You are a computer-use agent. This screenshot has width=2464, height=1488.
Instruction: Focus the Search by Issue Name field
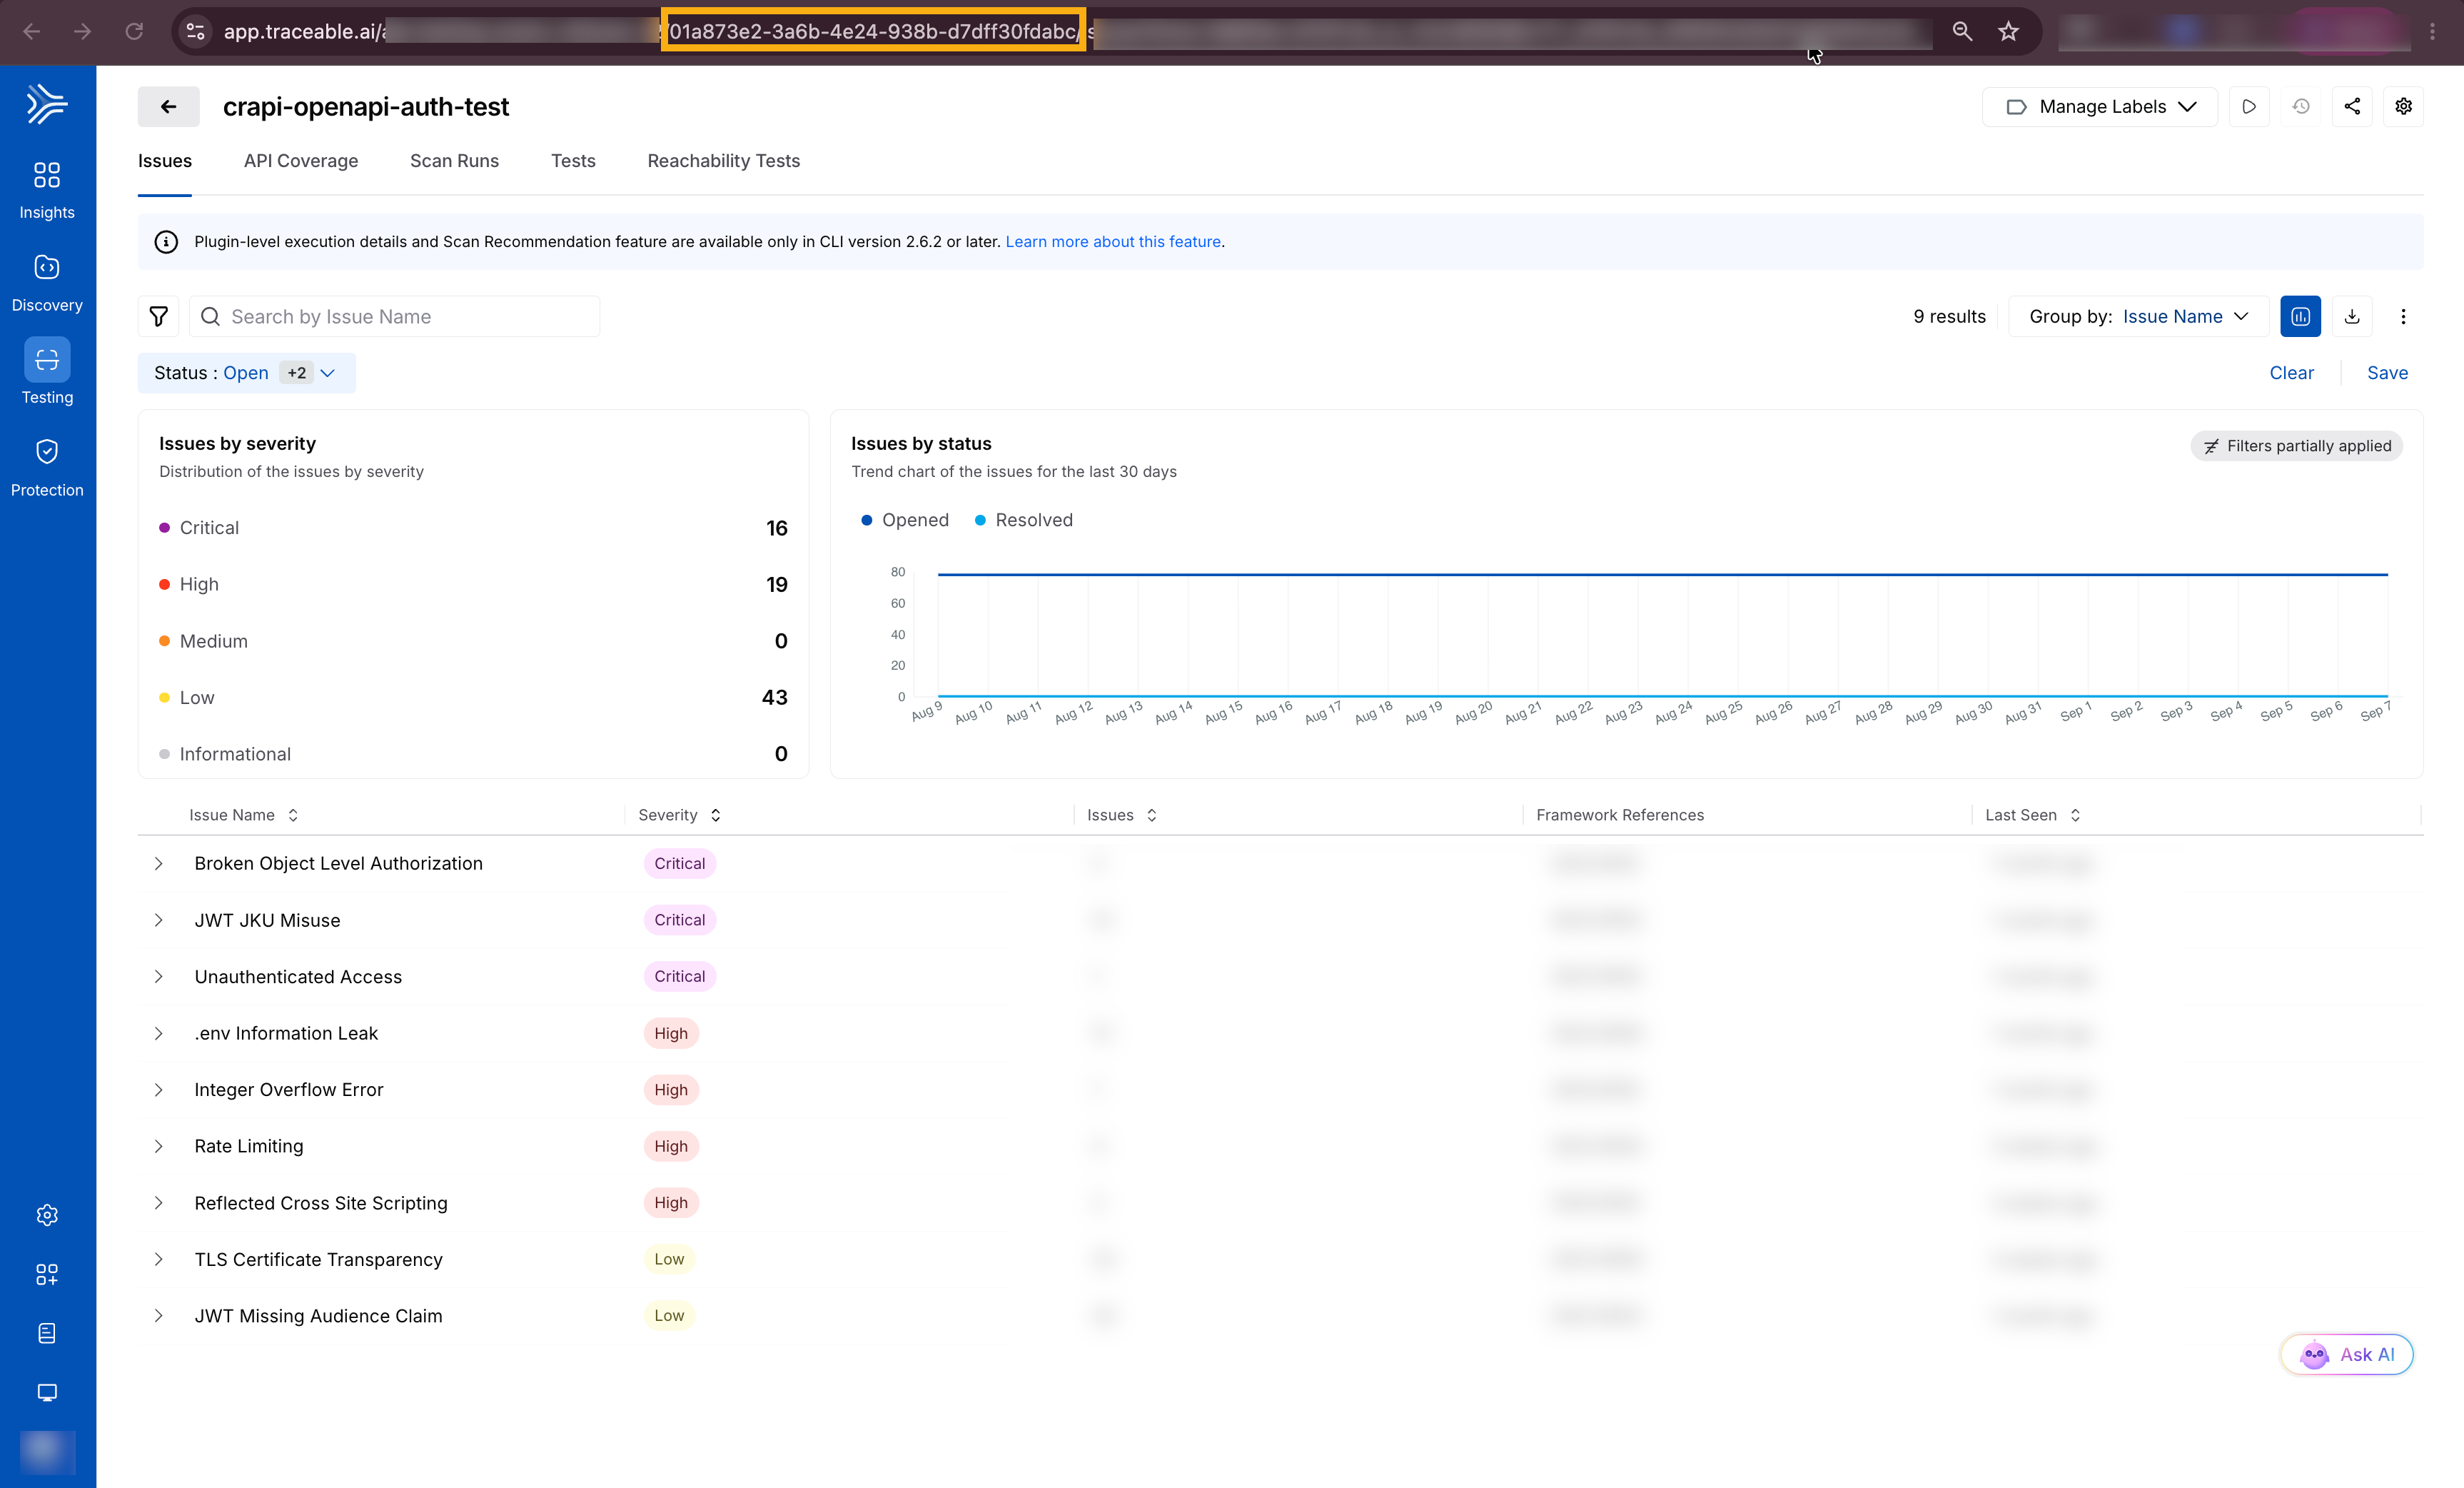click(394, 317)
